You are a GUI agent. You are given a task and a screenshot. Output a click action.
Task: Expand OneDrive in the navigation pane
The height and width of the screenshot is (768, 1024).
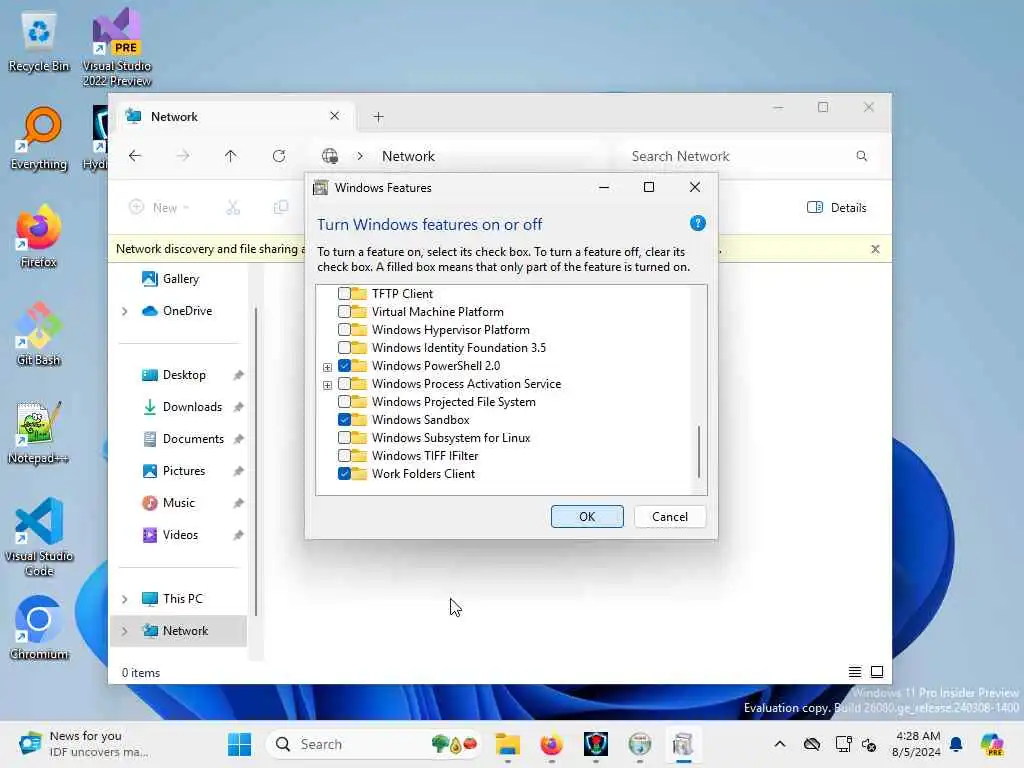[x=125, y=312]
